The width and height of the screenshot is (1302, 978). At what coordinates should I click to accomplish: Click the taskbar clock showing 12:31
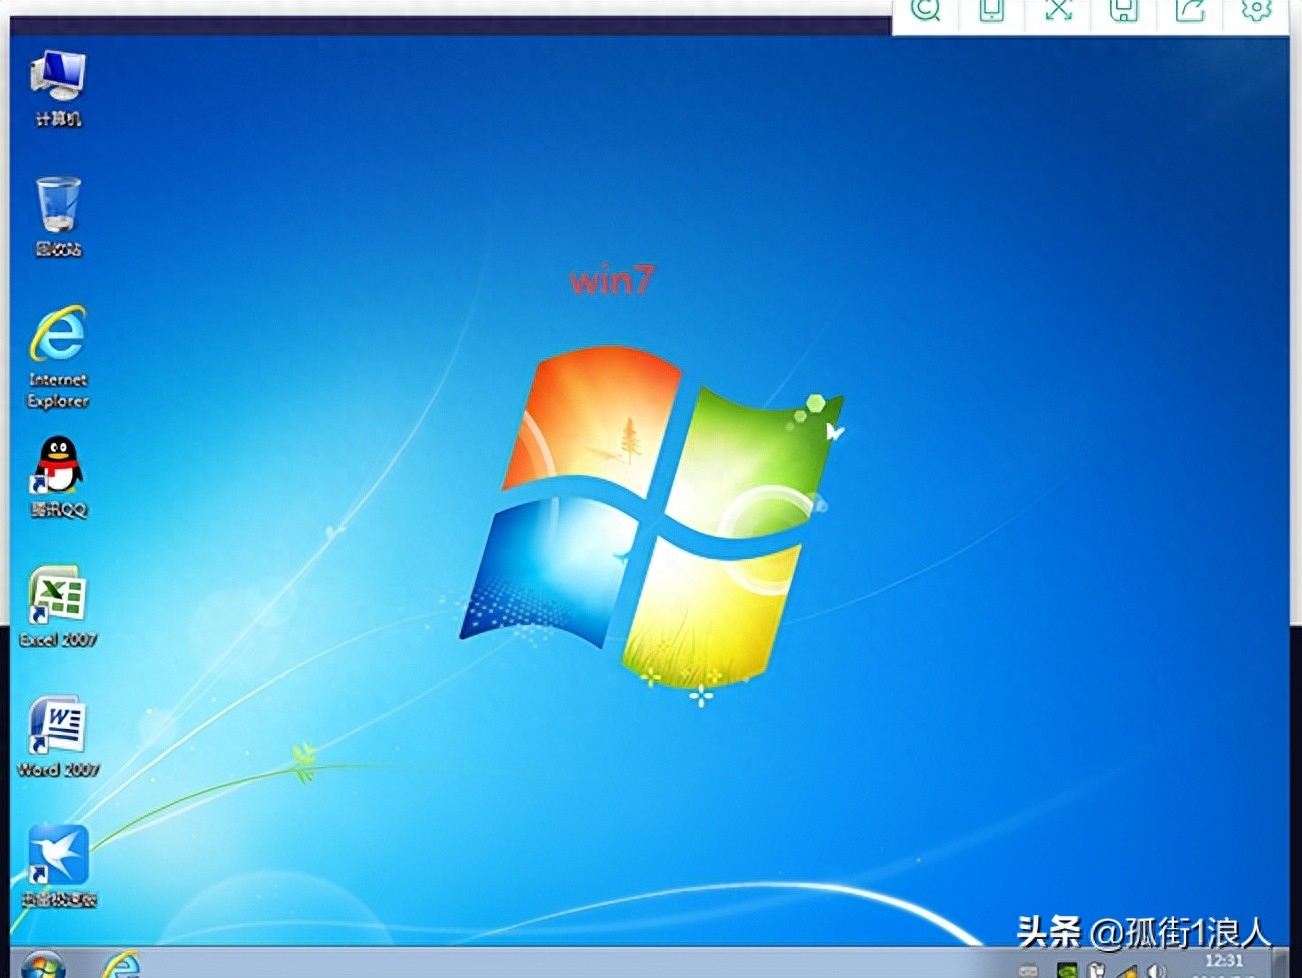point(1224,962)
